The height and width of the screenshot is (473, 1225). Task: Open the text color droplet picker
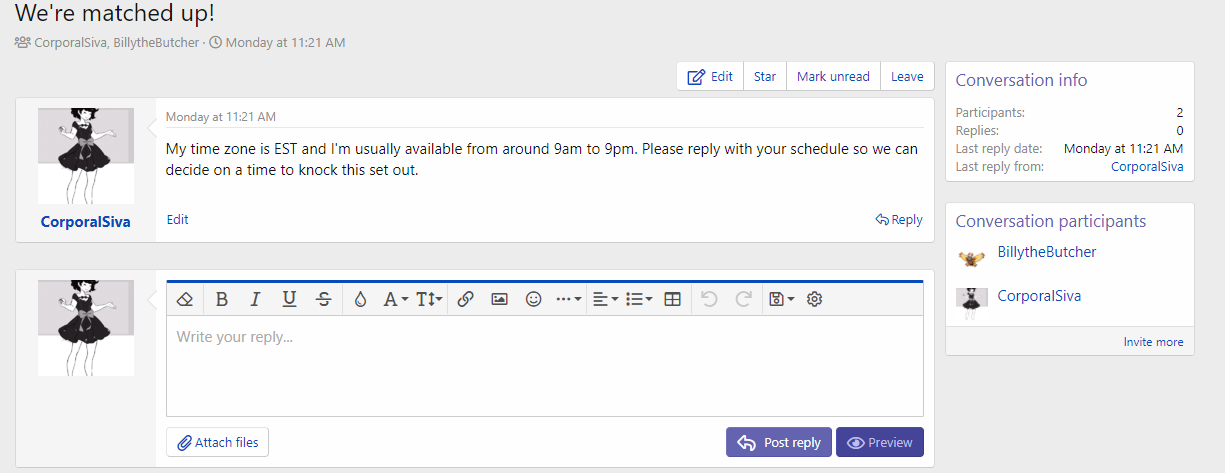pyautogui.click(x=360, y=299)
